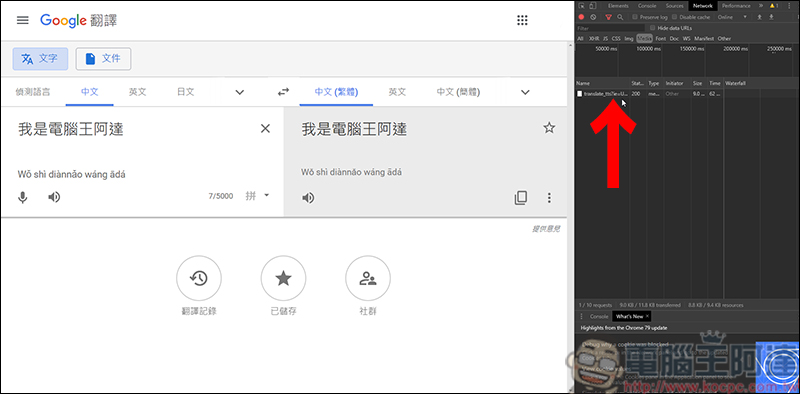The width and height of the screenshot is (800, 394).
Task: Select 英文 as the source language
Action: point(137,92)
